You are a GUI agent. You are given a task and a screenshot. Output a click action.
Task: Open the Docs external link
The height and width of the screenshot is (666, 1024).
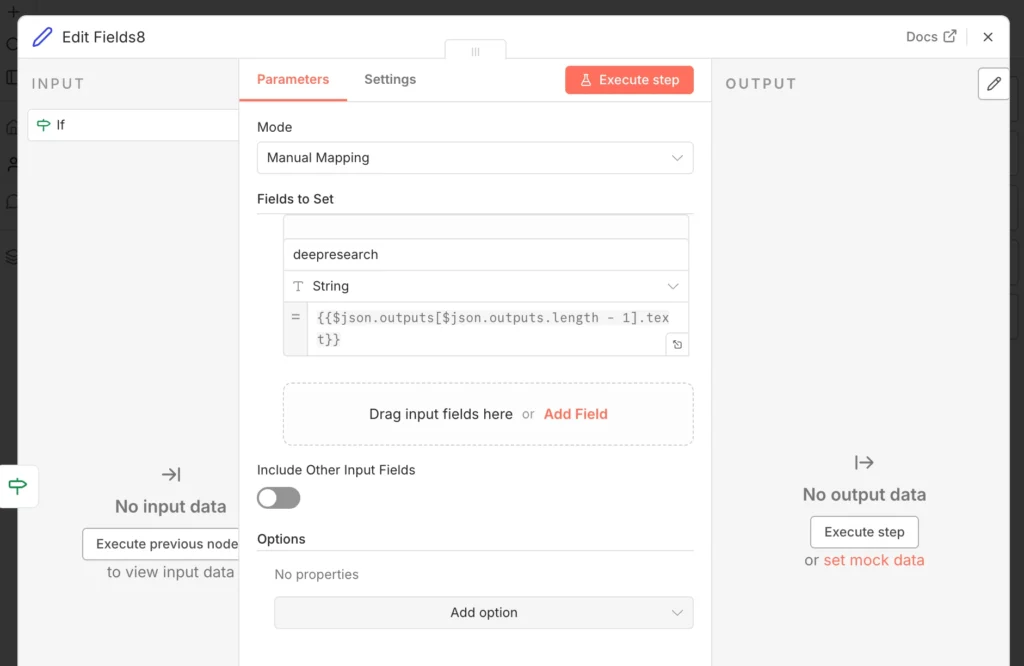tap(931, 37)
